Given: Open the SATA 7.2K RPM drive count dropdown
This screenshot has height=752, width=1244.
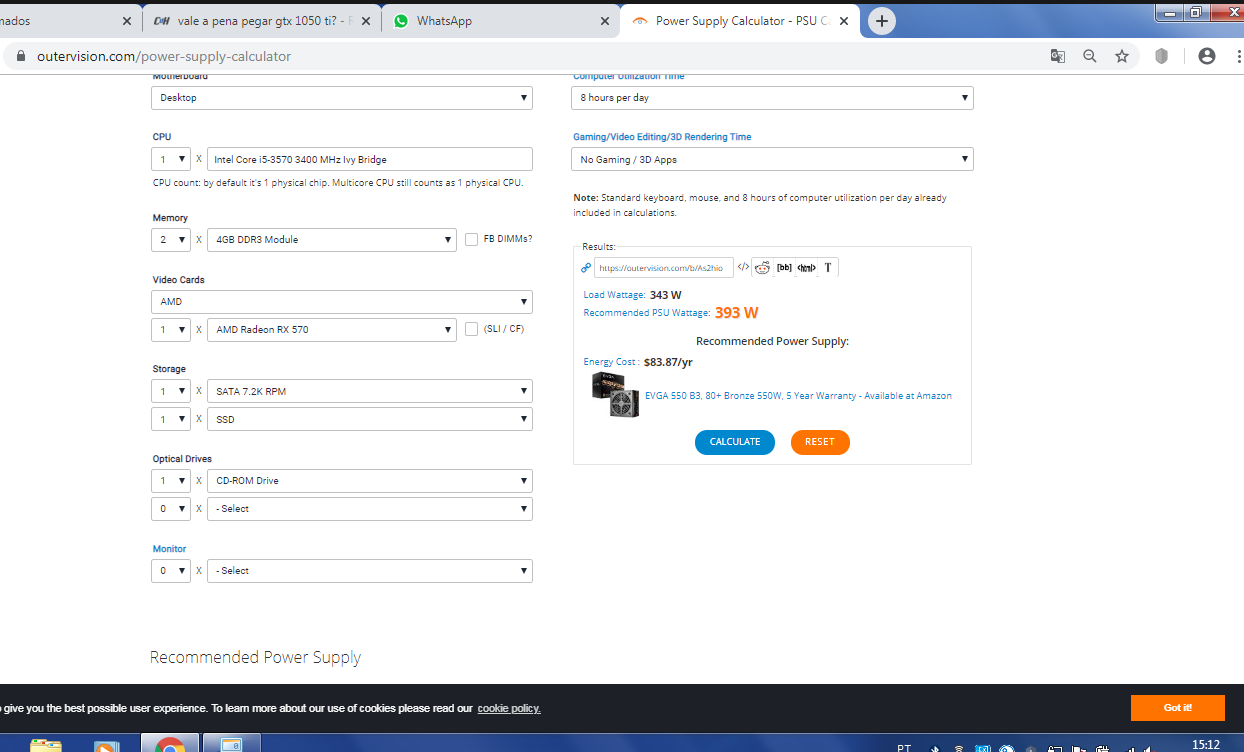Looking at the screenshot, I should 171,391.
